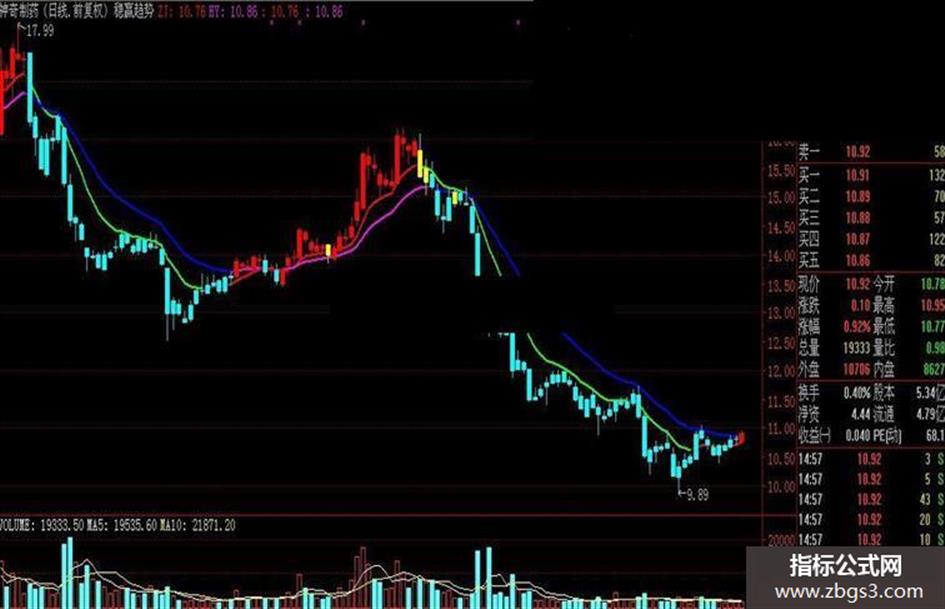This screenshot has height=609, width=945.
Task: Select the 14:57 trade row with volume 20
Action: 871,519
